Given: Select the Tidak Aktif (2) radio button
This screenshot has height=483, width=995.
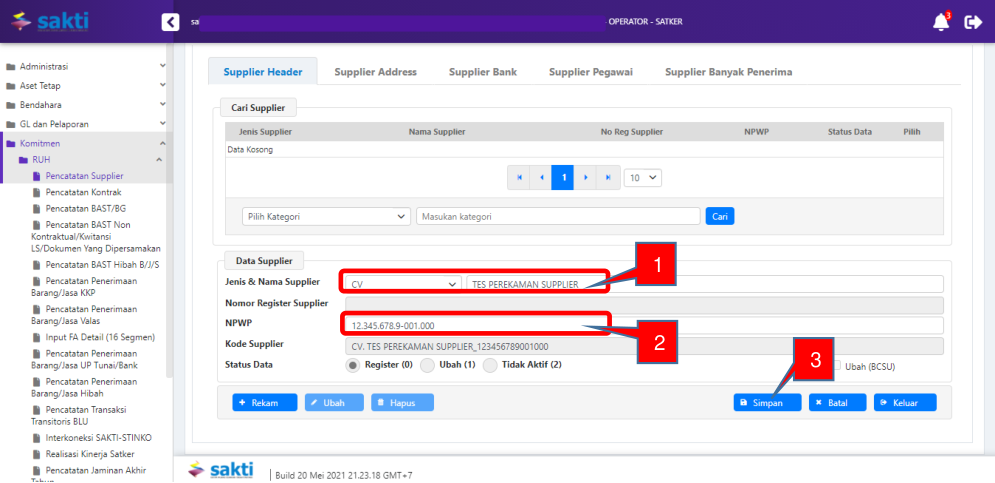Looking at the screenshot, I should point(490,365).
